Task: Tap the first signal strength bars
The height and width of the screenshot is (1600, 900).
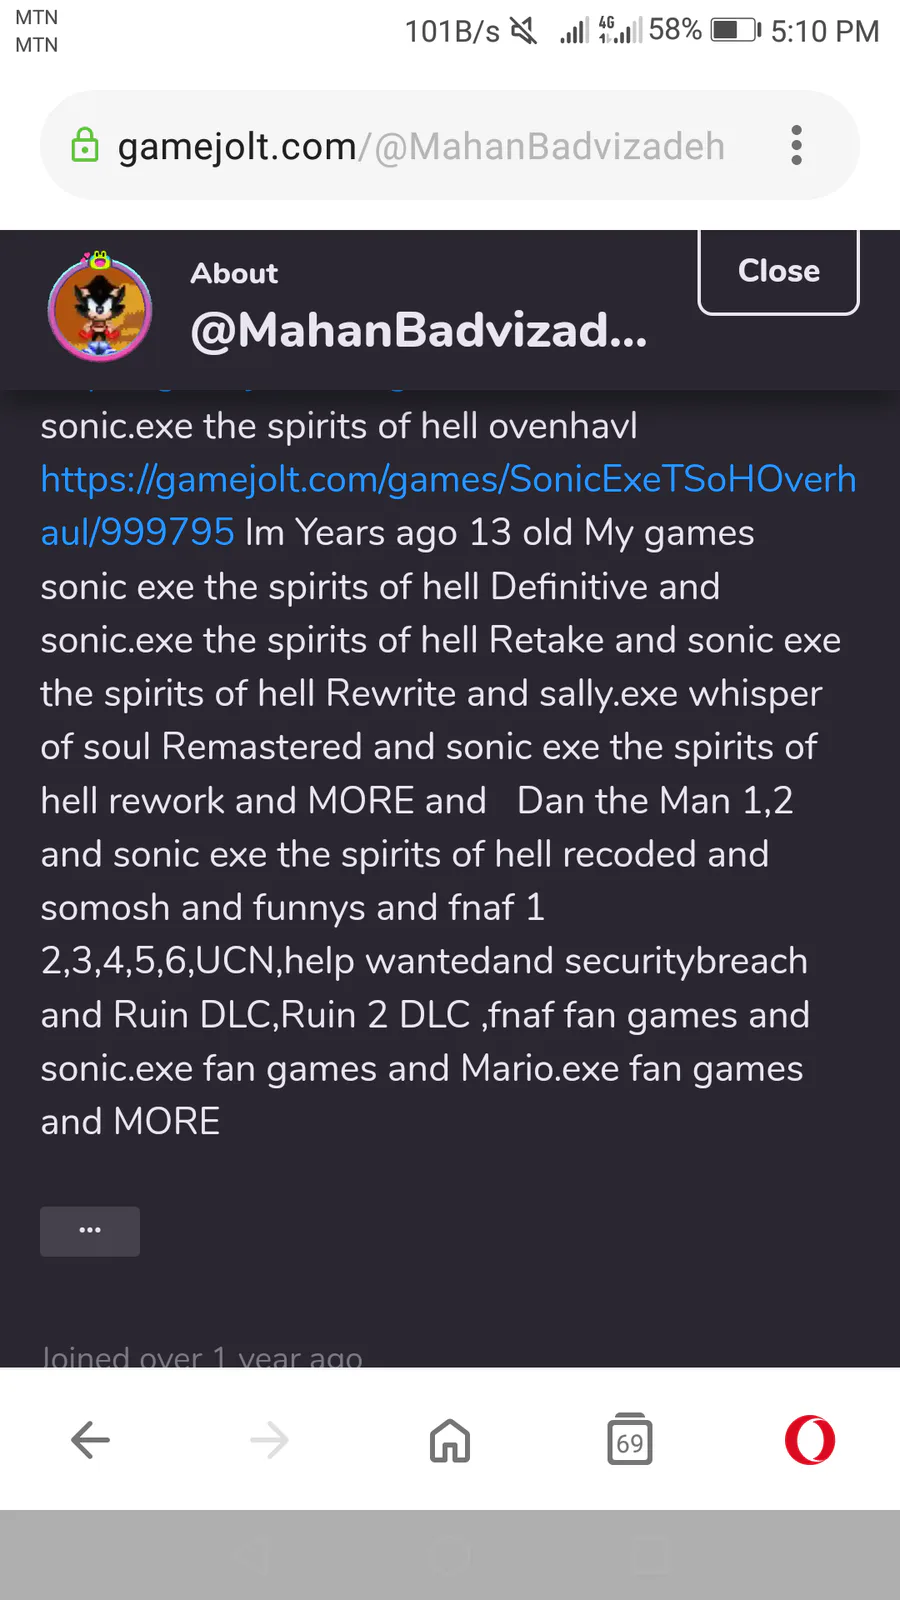Action: 574,33
